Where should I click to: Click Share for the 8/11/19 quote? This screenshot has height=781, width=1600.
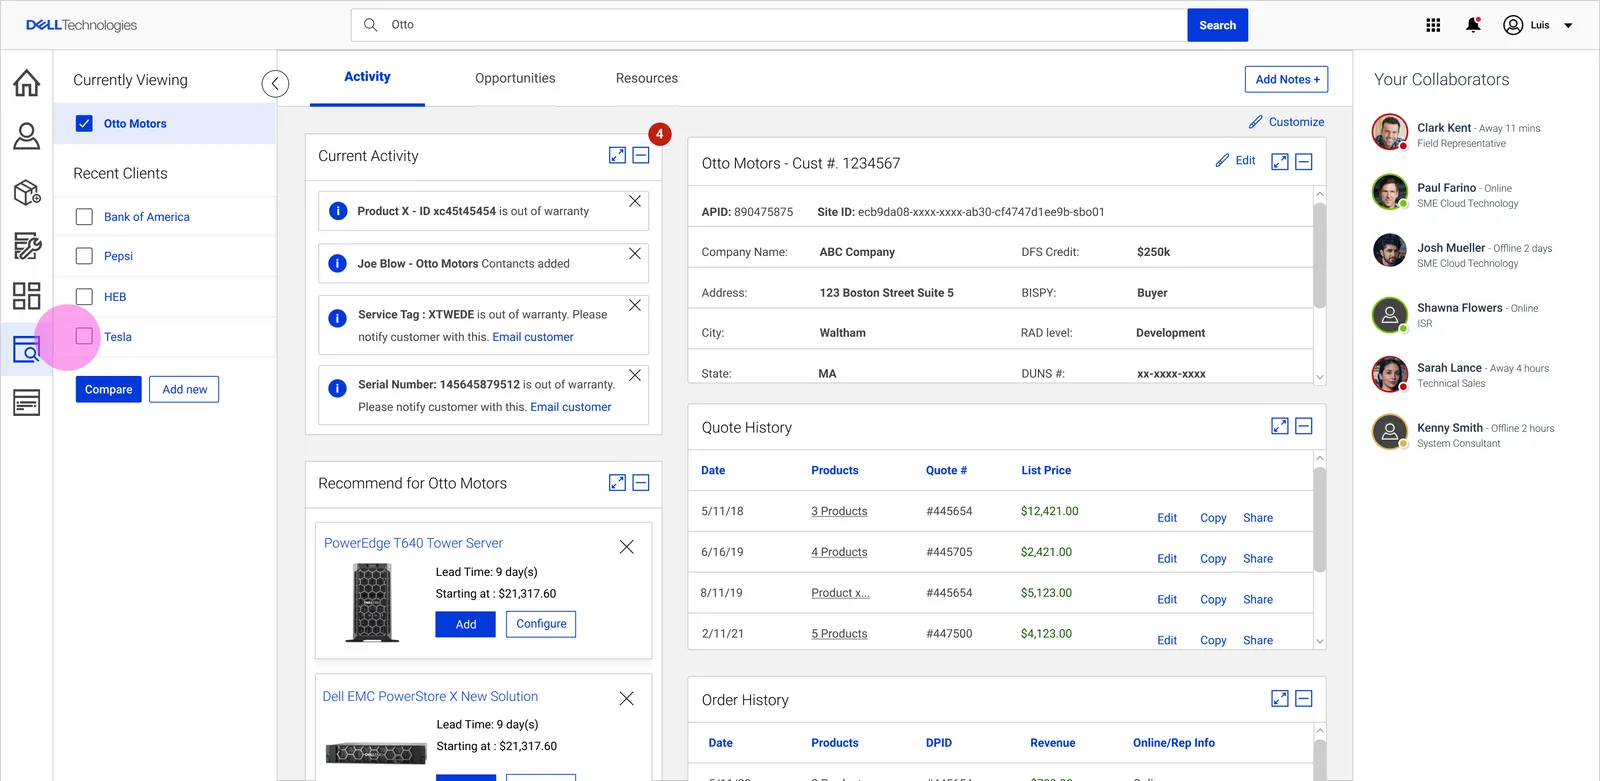click(1258, 600)
